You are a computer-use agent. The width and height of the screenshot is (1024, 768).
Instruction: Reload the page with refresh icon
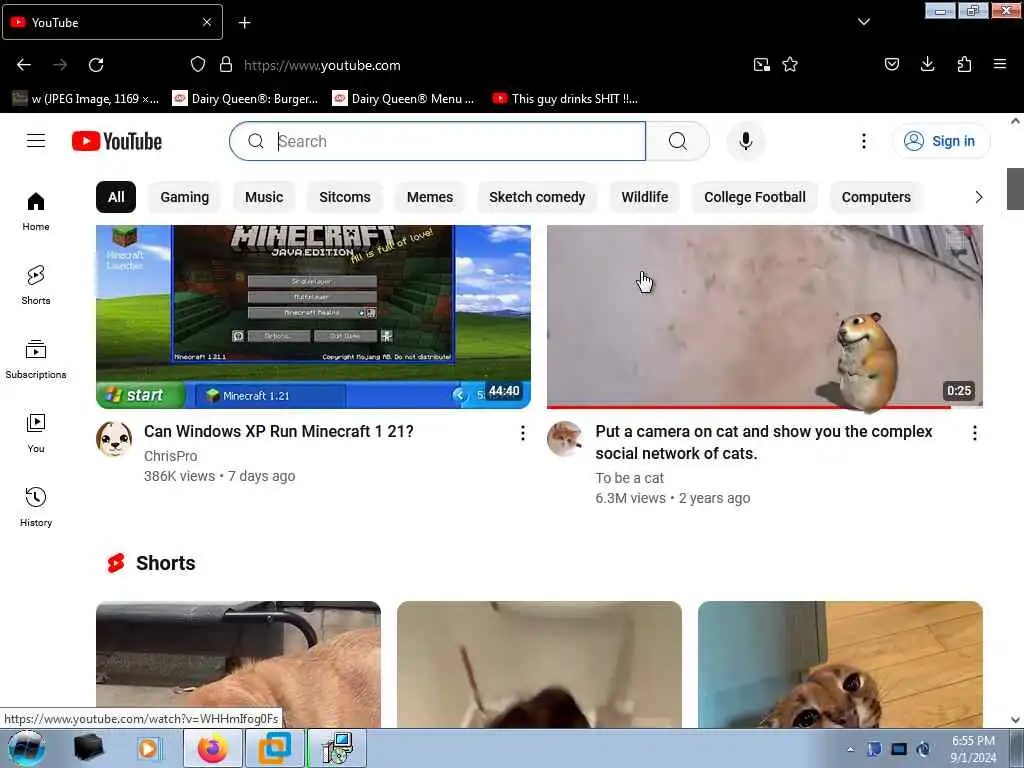(x=96, y=65)
